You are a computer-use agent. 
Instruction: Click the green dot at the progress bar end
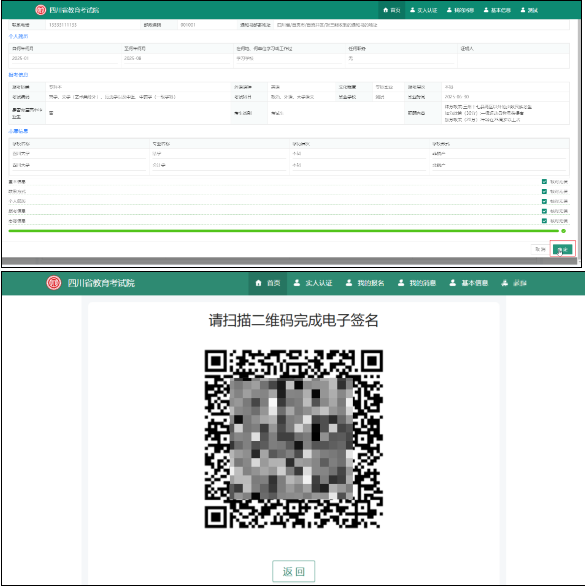coord(563,231)
